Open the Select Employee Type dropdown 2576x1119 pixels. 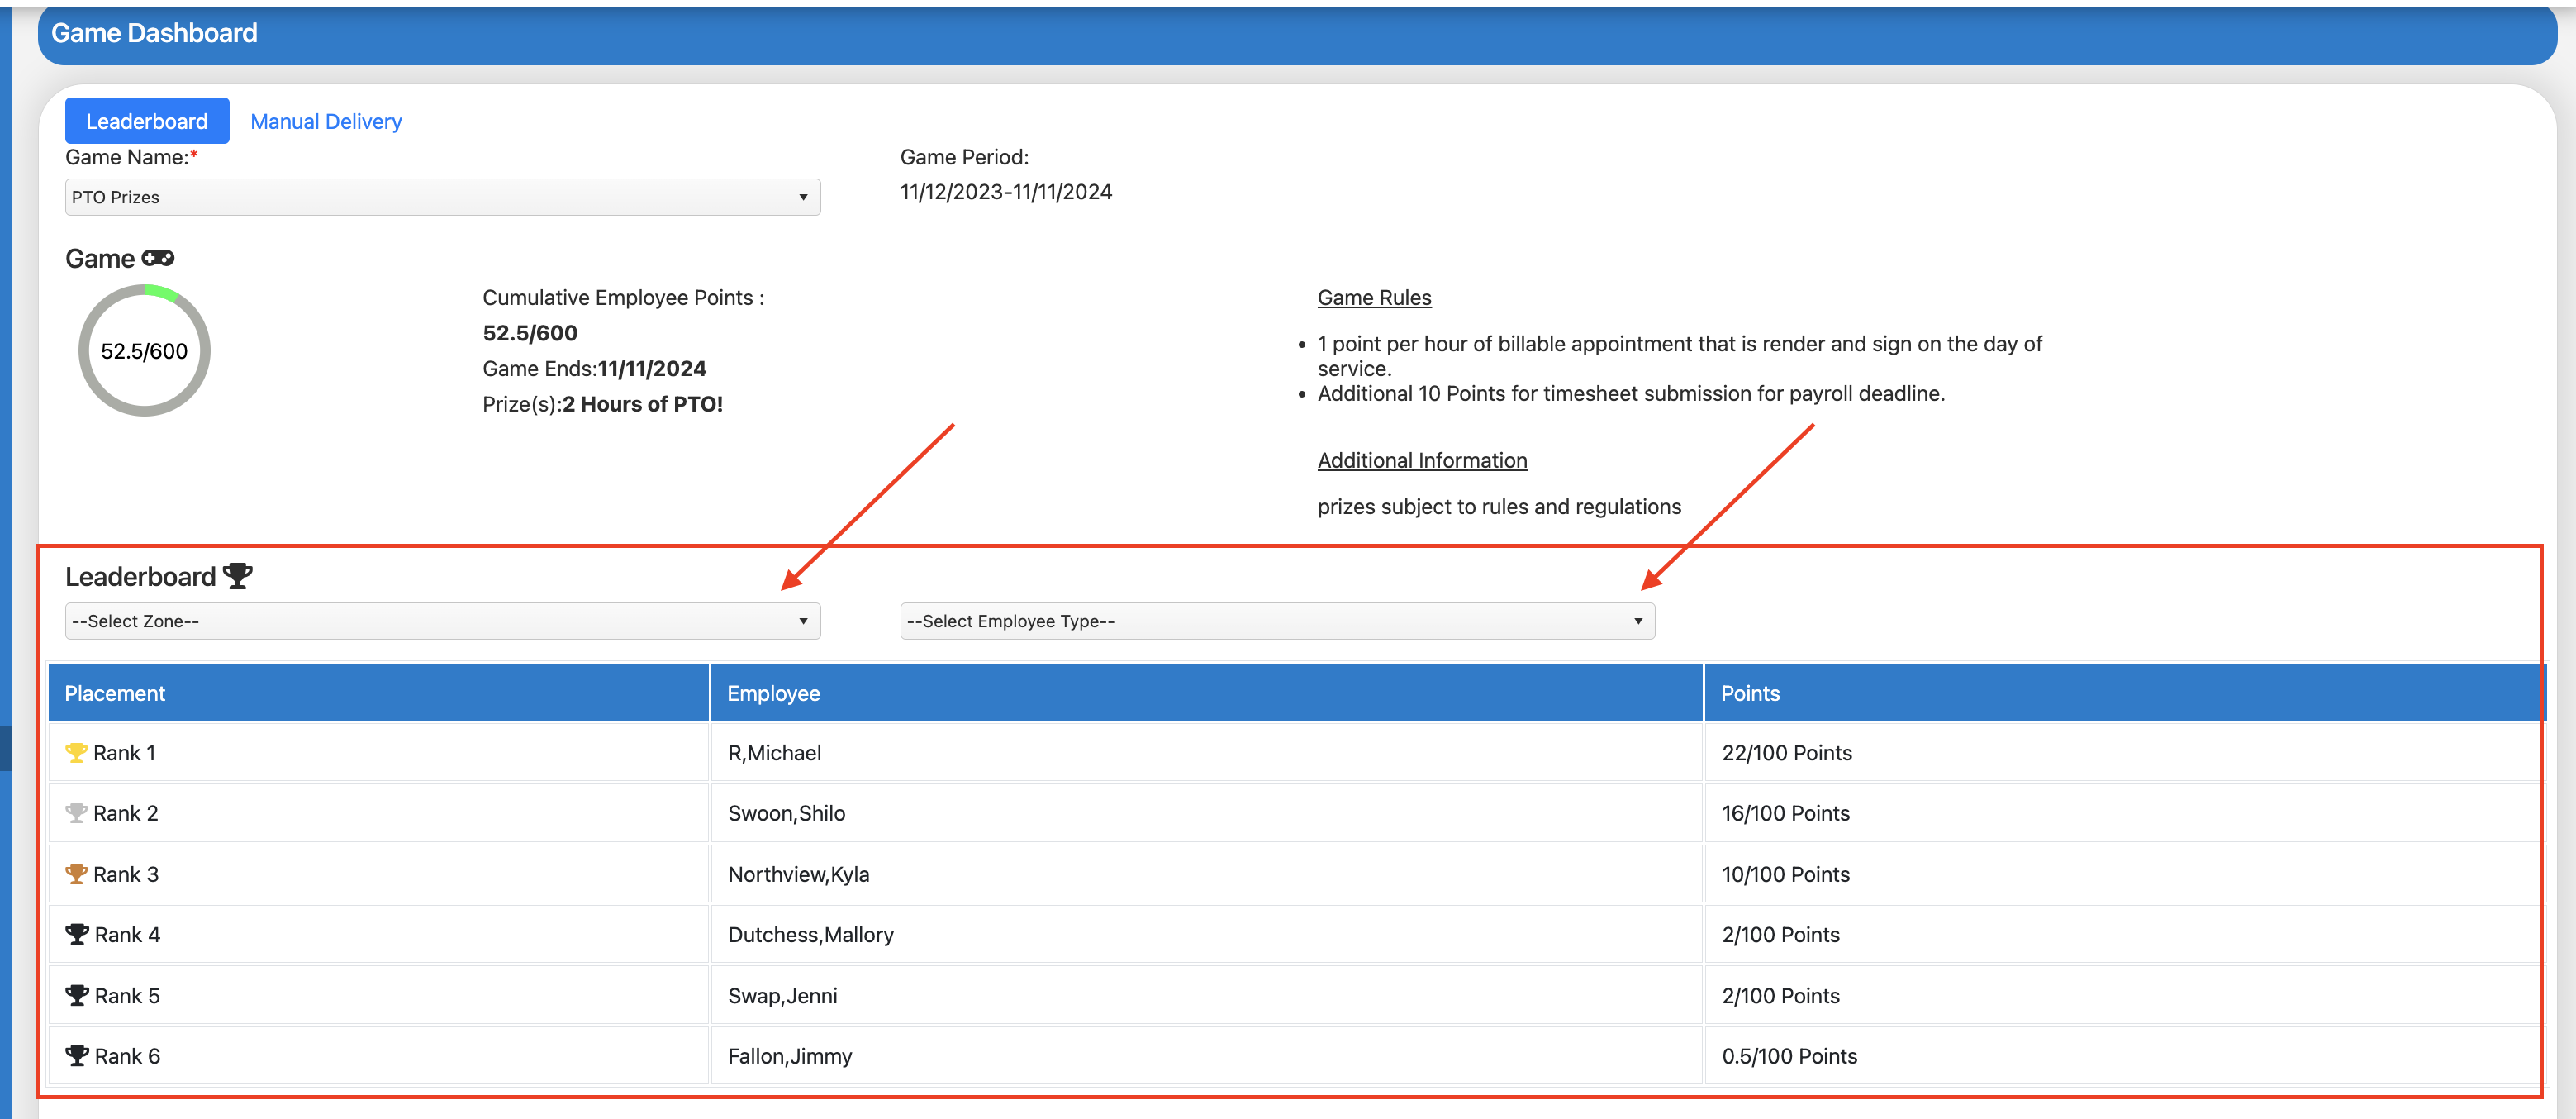coord(1276,621)
